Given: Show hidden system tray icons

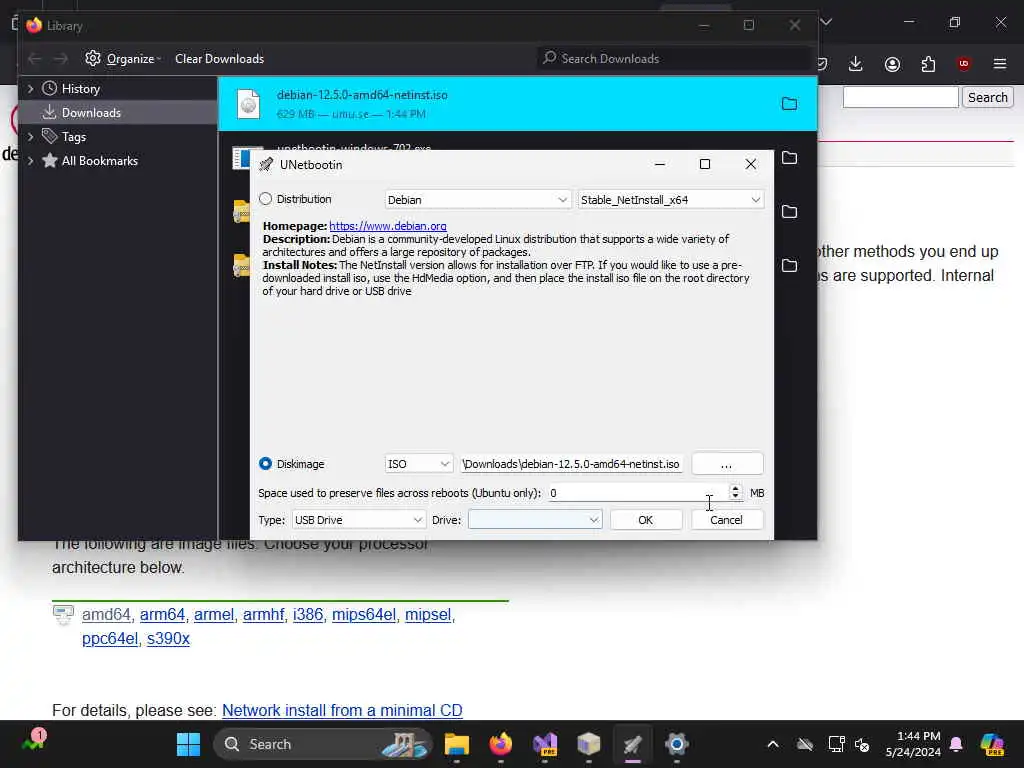Looking at the screenshot, I should [x=773, y=744].
